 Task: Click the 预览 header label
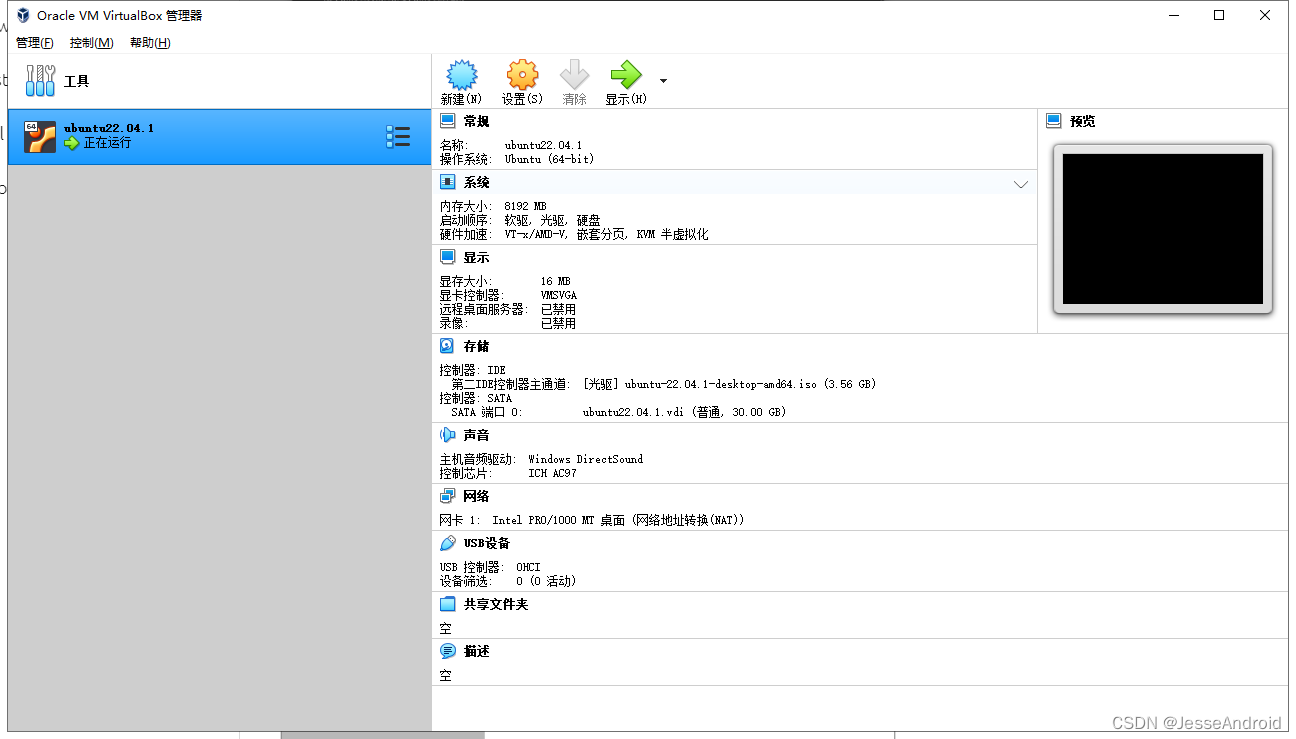(x=1083, y=121)
